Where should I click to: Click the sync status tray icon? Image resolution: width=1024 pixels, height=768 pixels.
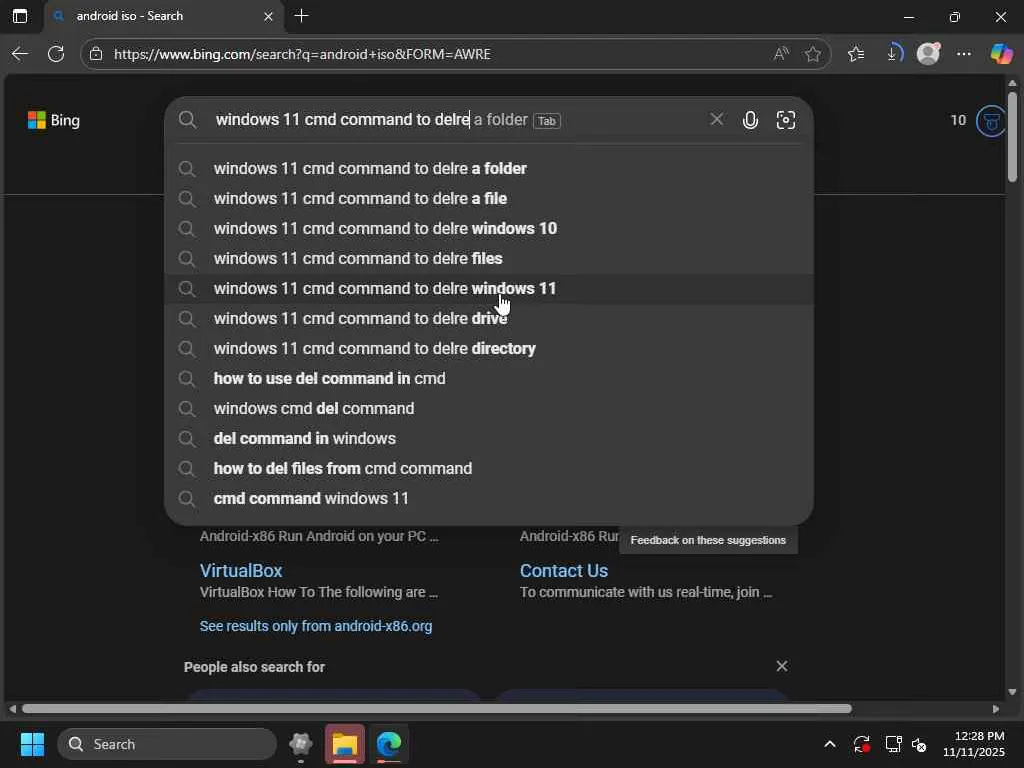861,744
